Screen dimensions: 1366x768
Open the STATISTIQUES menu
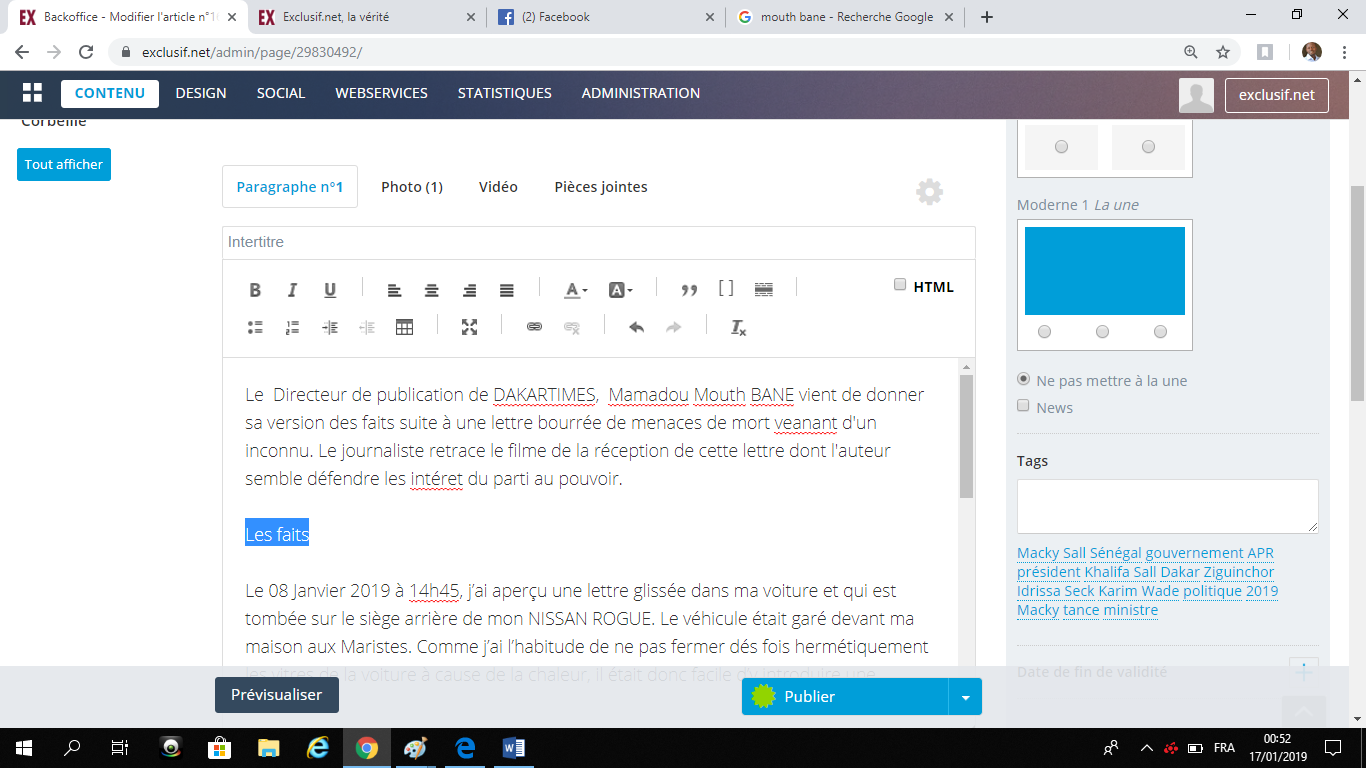tap(504, 93)
